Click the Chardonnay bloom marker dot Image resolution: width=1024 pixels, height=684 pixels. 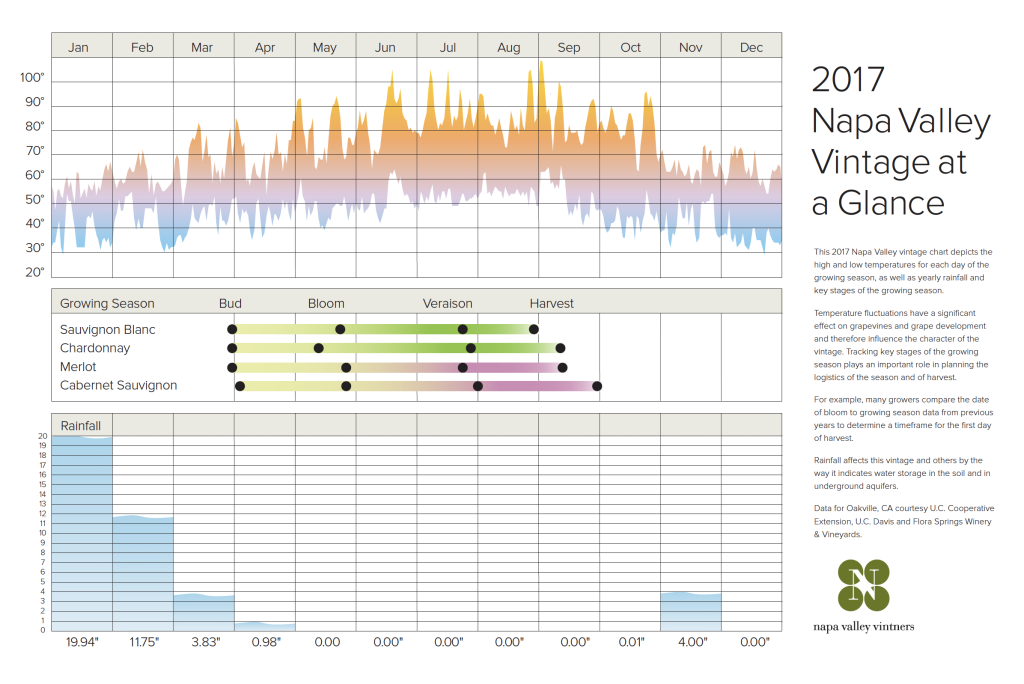(x=319, y=348)
